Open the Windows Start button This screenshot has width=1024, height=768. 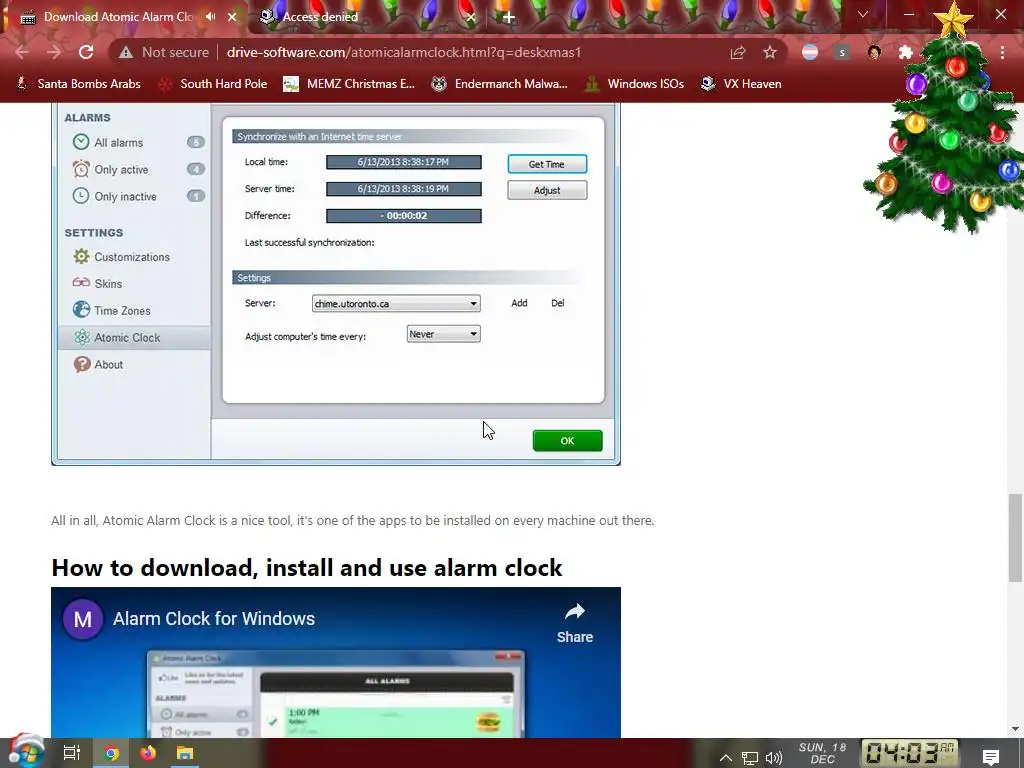26,752
